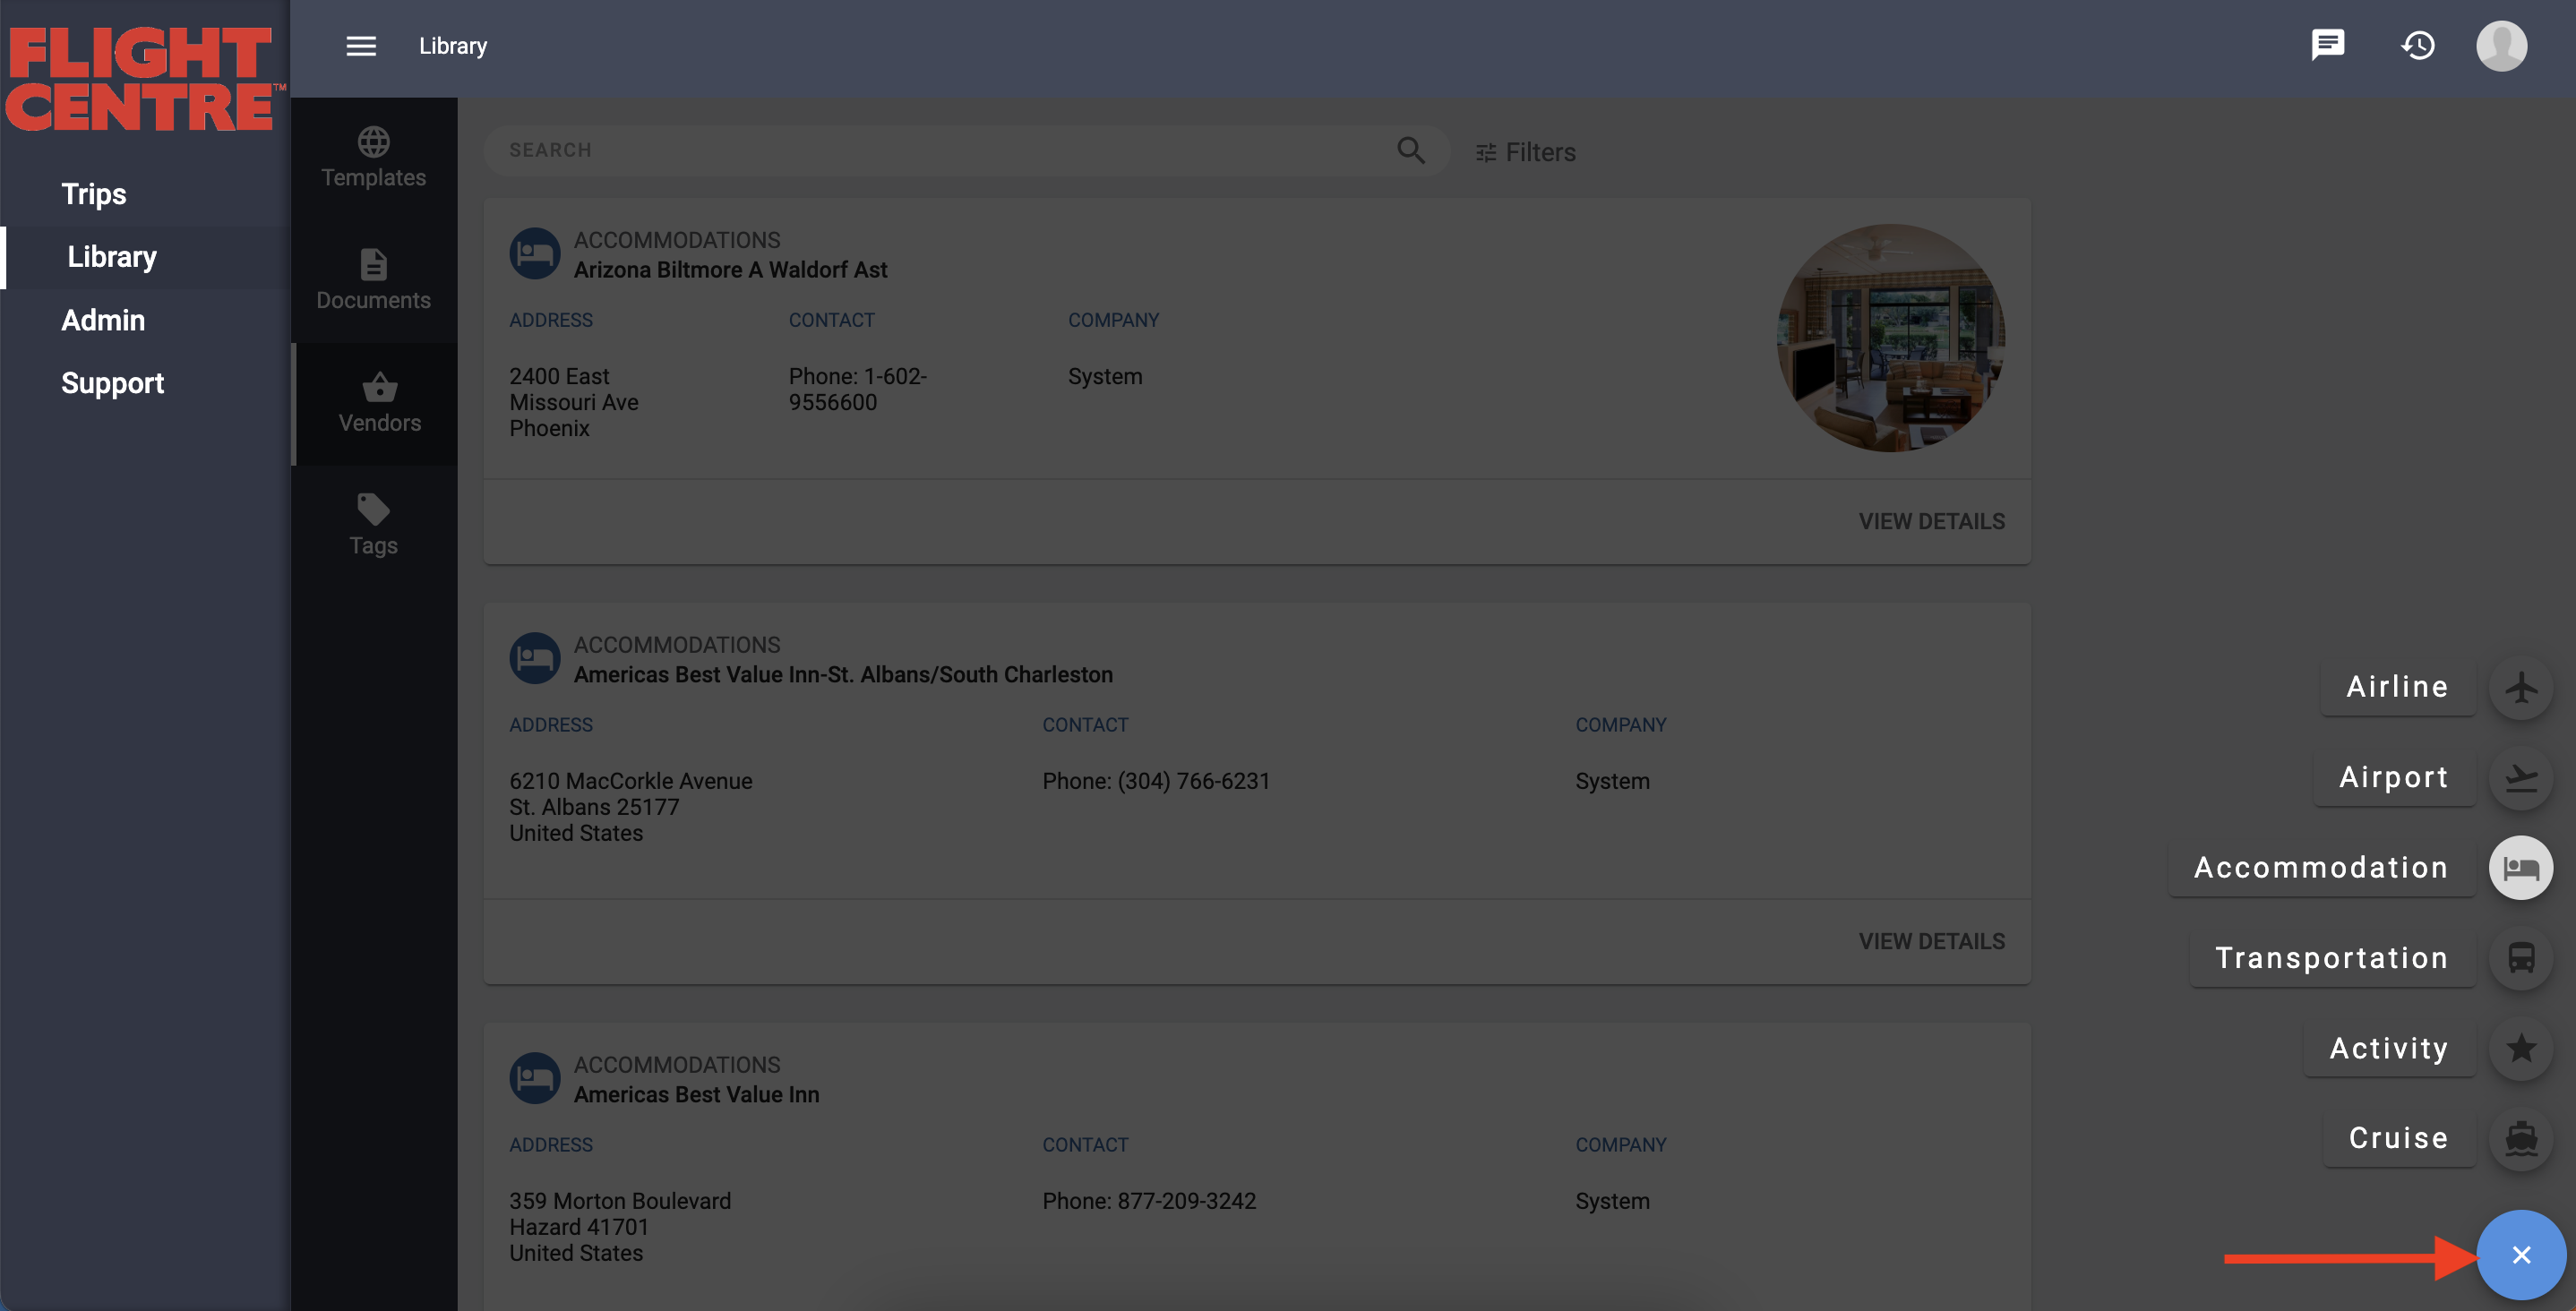Open the hamburger menu icon
Viewport: 2576px width, 1311px height.
(x=361, y=46)
